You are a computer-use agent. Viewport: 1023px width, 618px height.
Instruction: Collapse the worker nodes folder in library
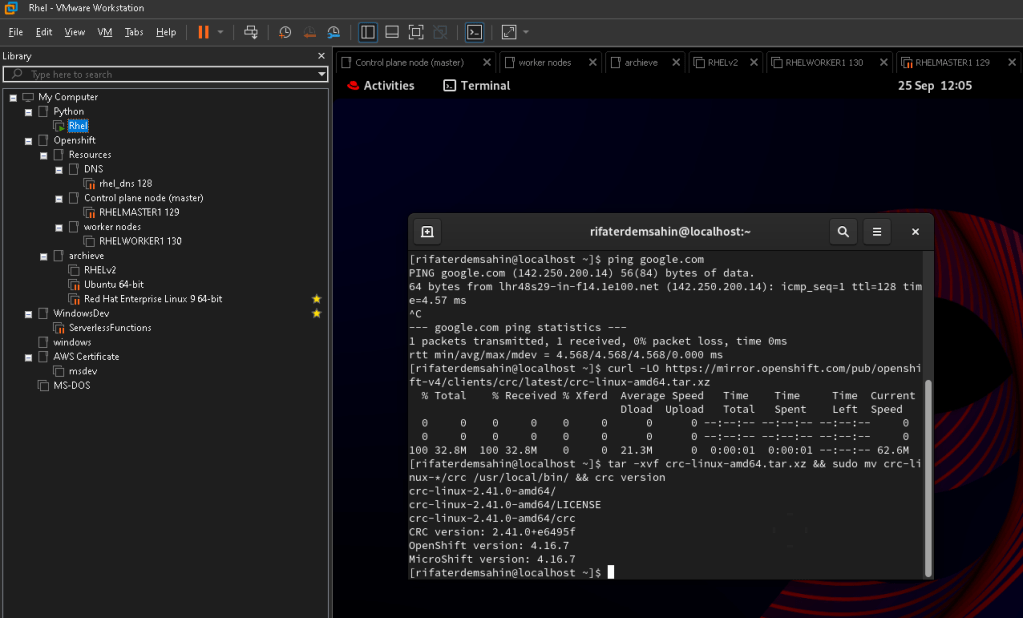tap(59, 227)
